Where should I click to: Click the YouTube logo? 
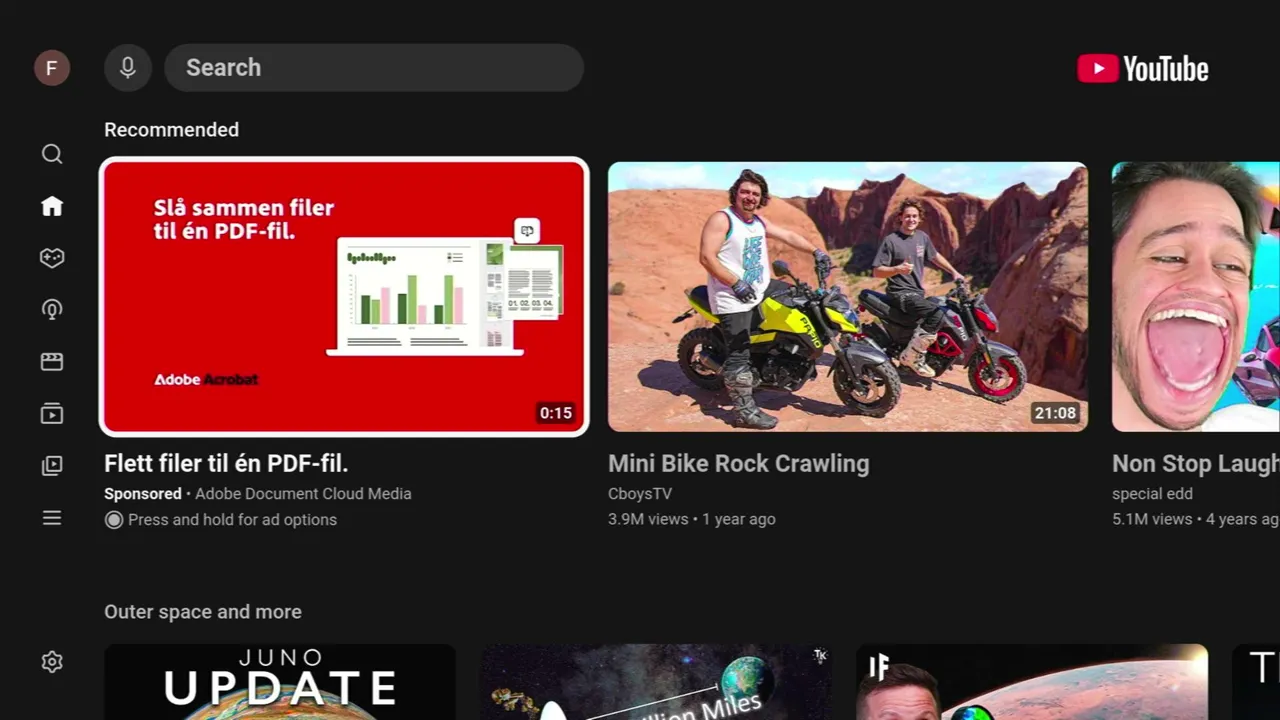(1143, 68)
